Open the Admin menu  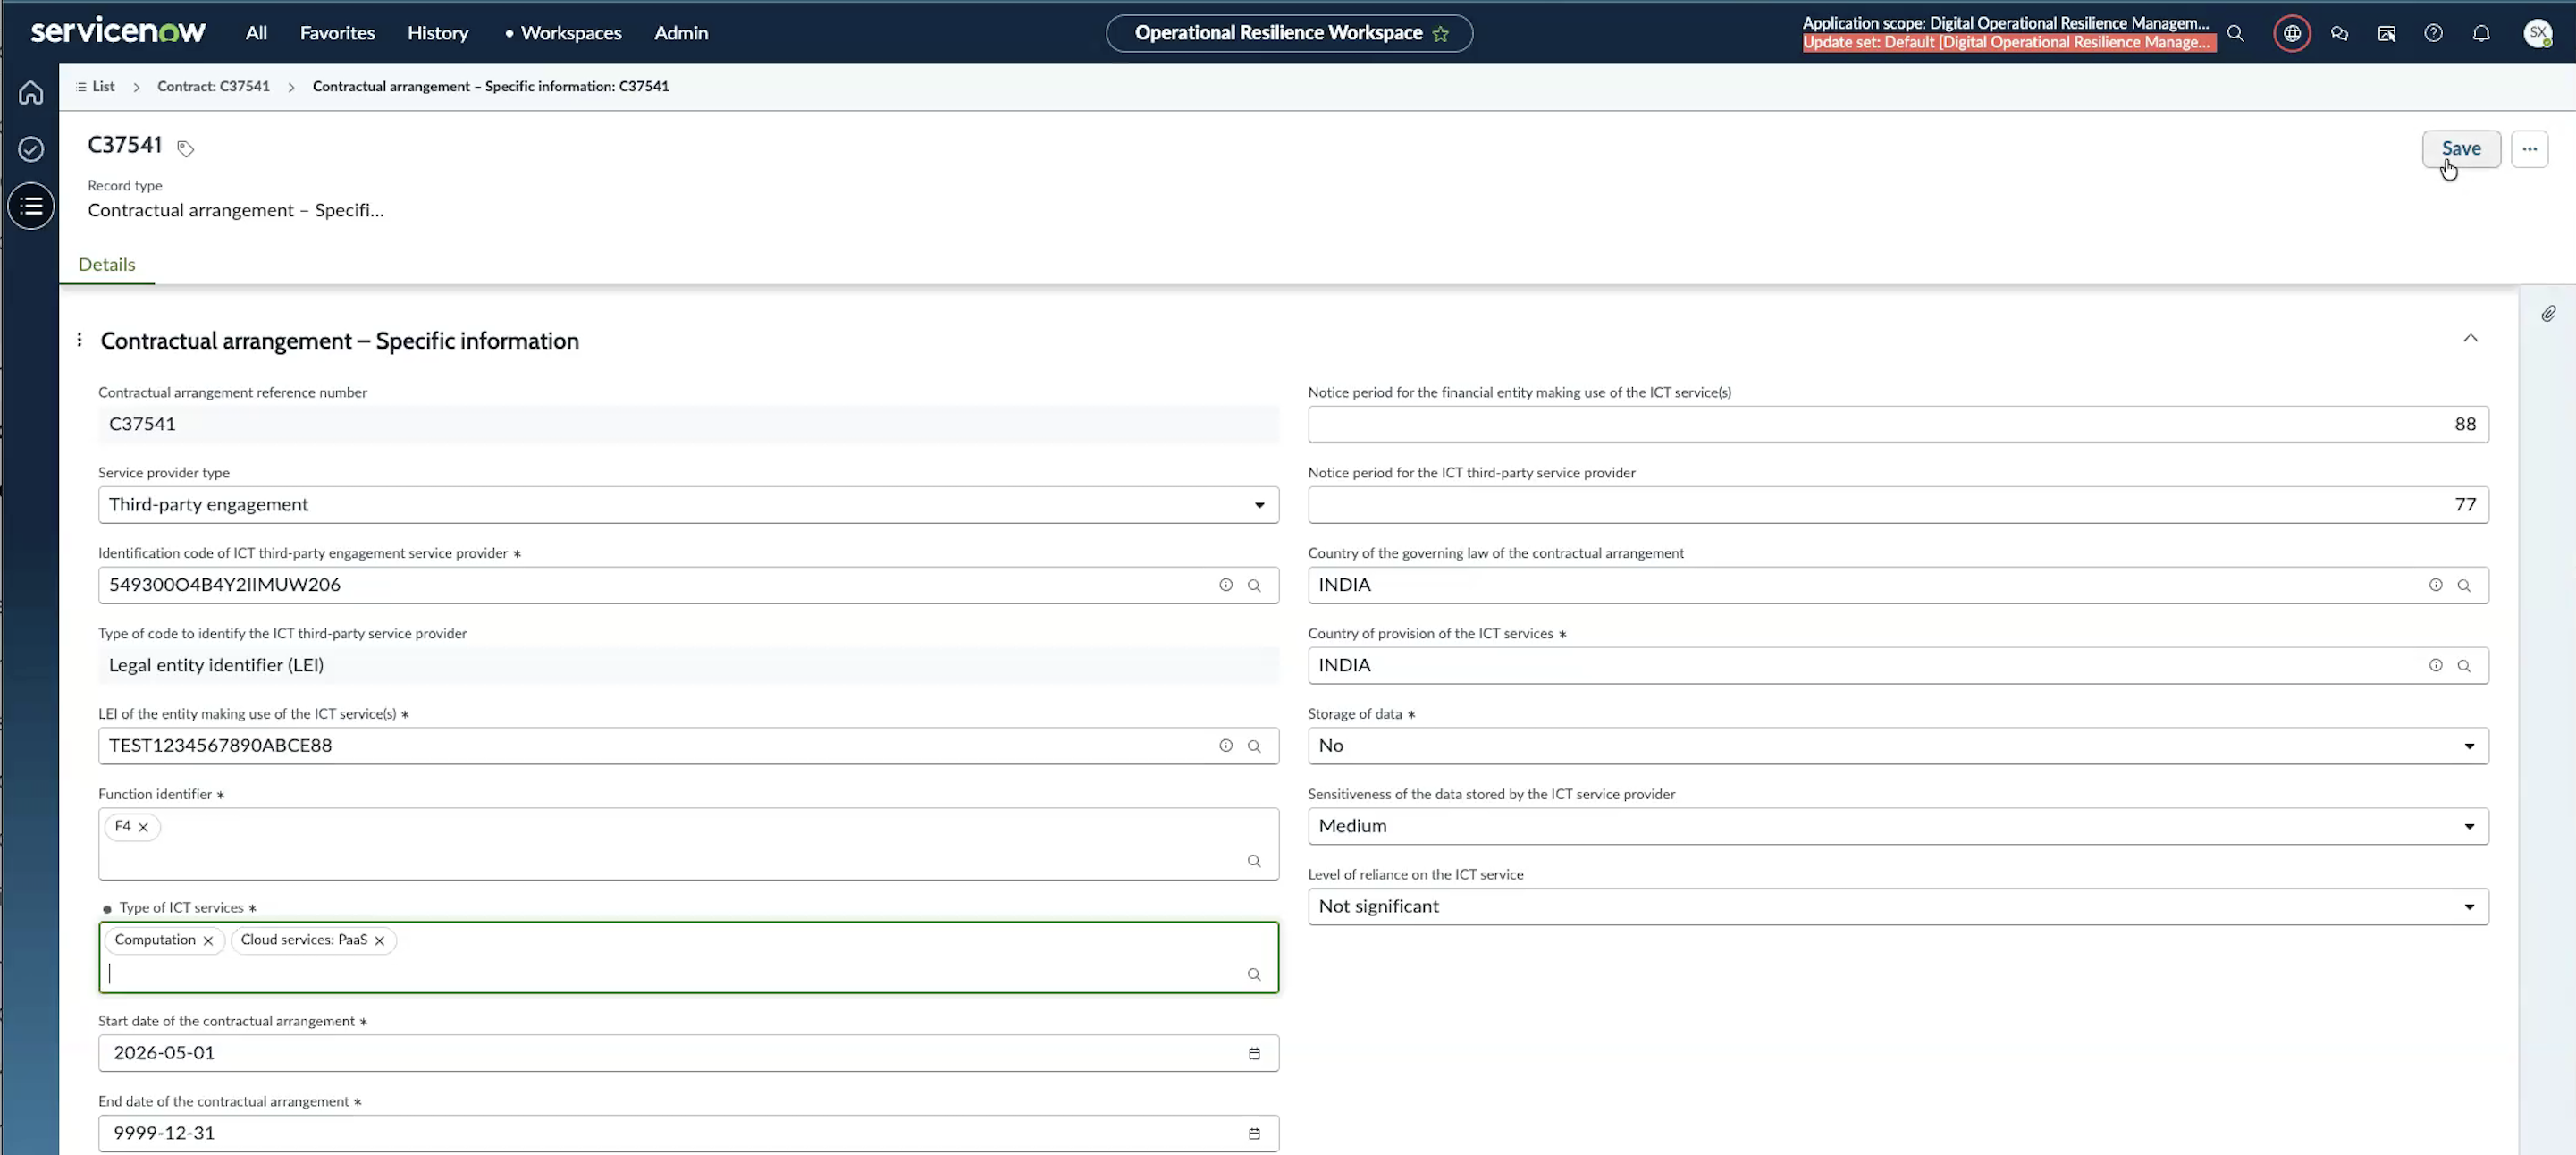681,33
